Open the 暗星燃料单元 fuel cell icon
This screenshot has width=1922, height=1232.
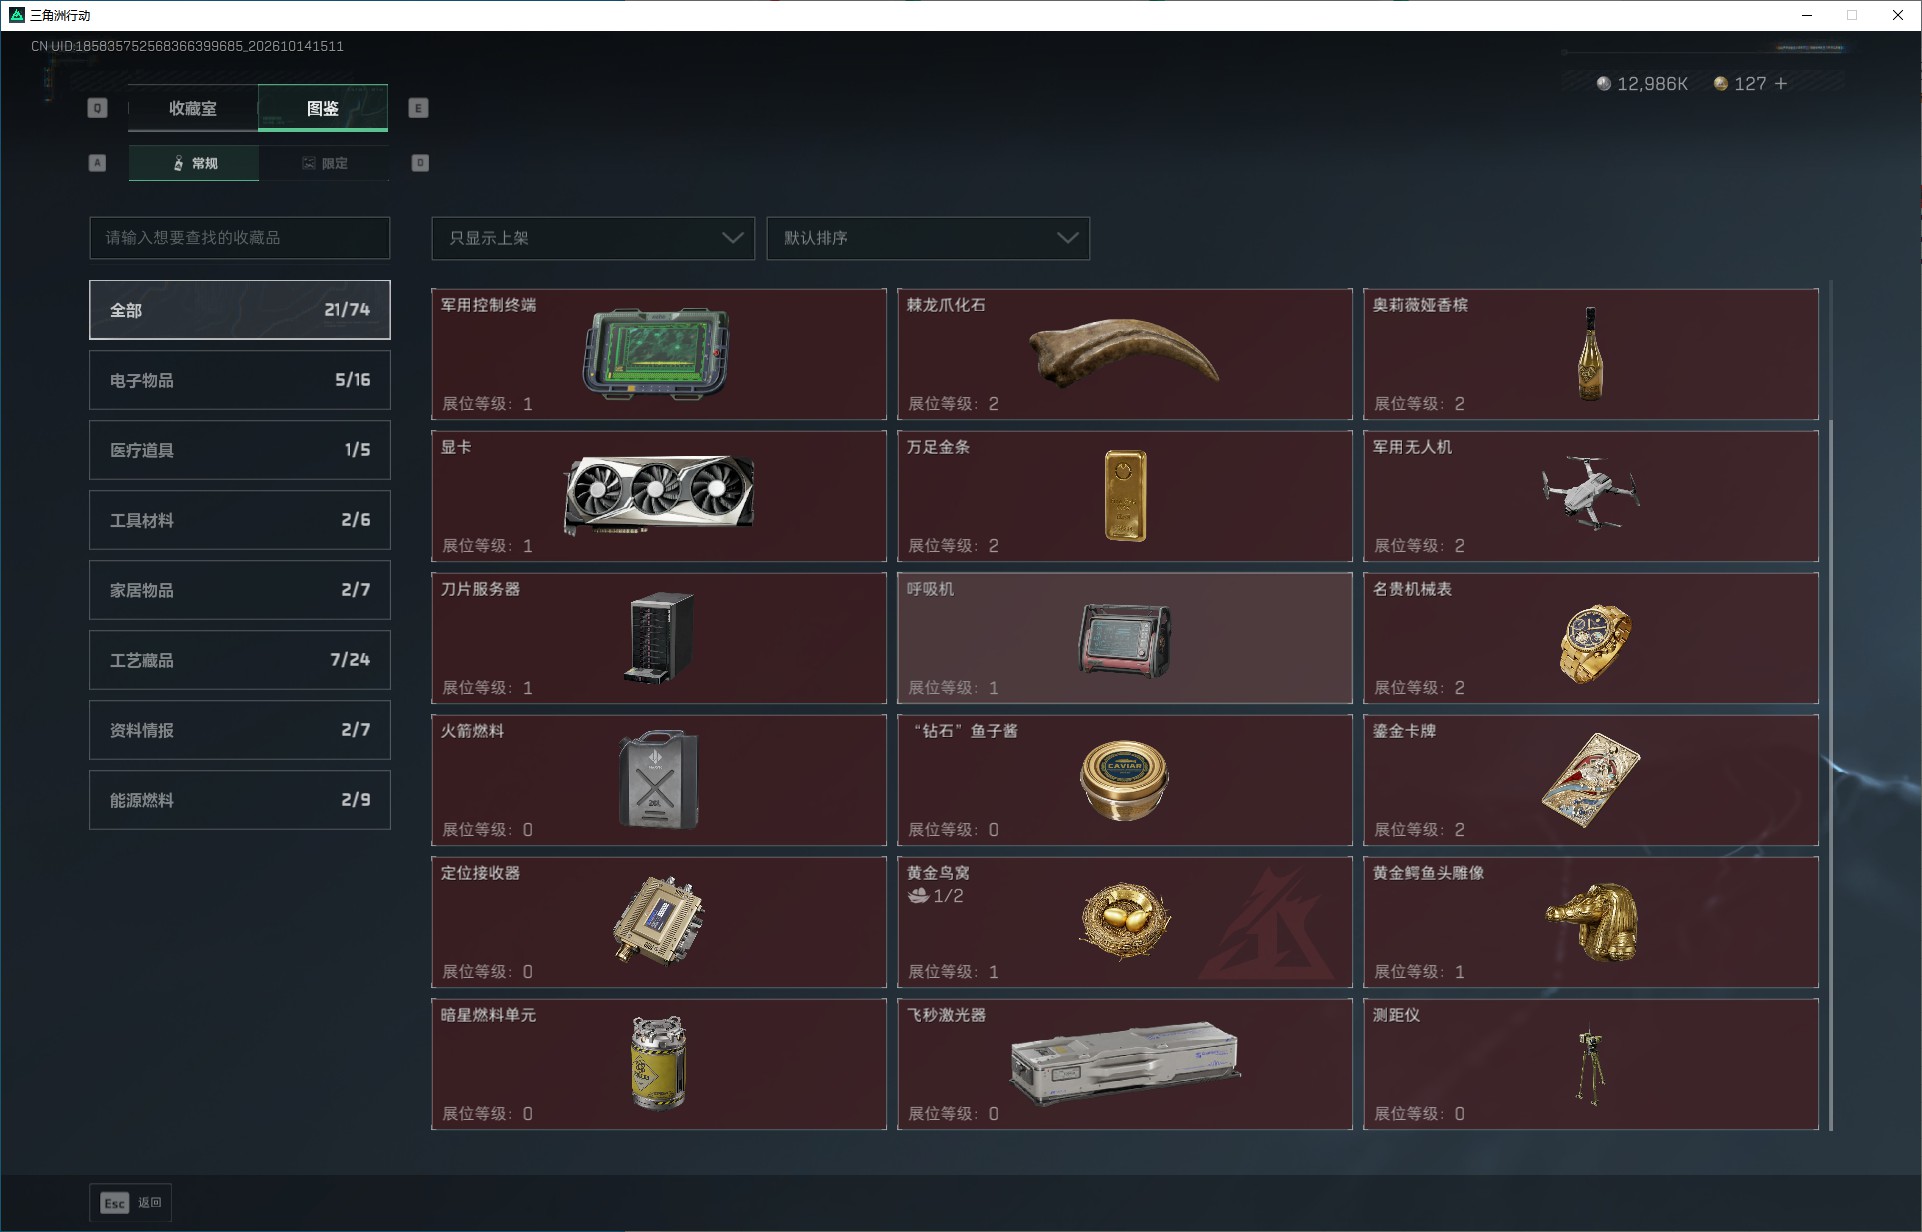(x=658, y=1063)
